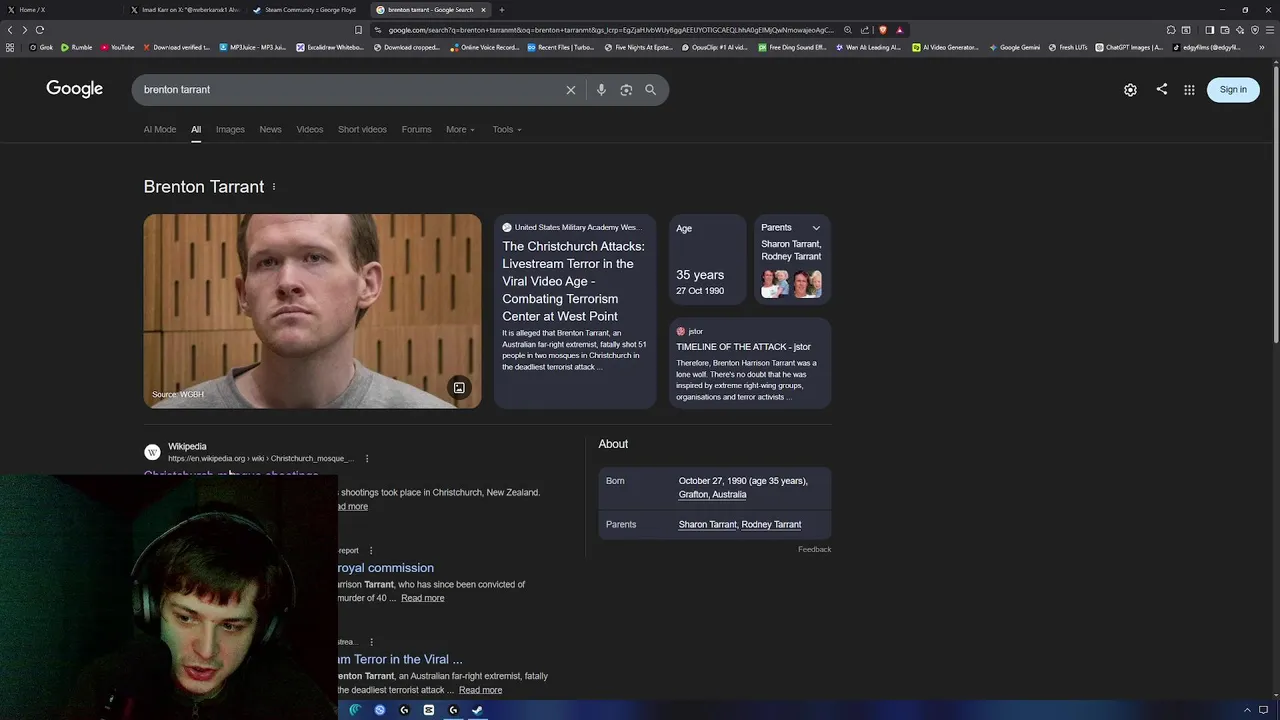The width and height of the screenshot is (1280, 720).
Task: Click Brave Rewards triangle icon
Action: 900,30
